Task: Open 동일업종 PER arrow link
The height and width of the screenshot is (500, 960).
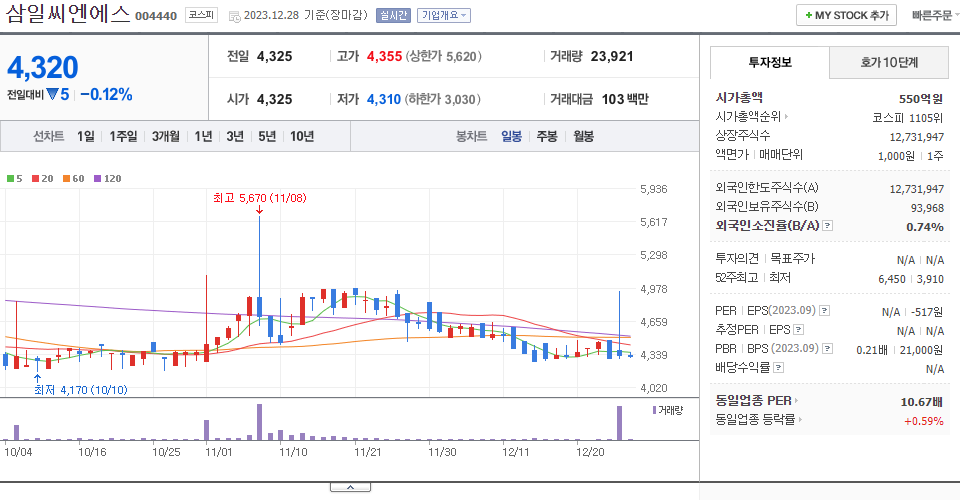Action: (797, 401)
